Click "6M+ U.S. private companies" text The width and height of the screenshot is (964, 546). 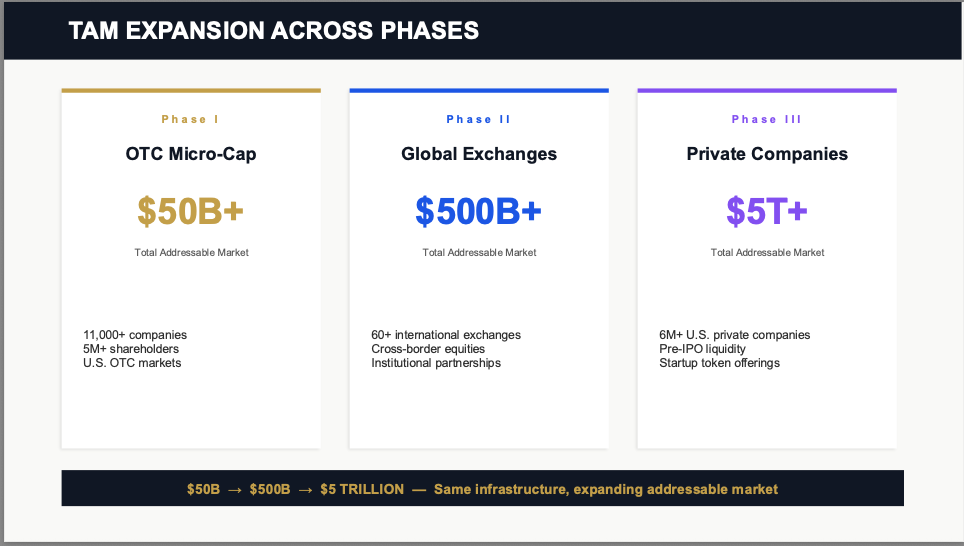[x=735, y=335]
